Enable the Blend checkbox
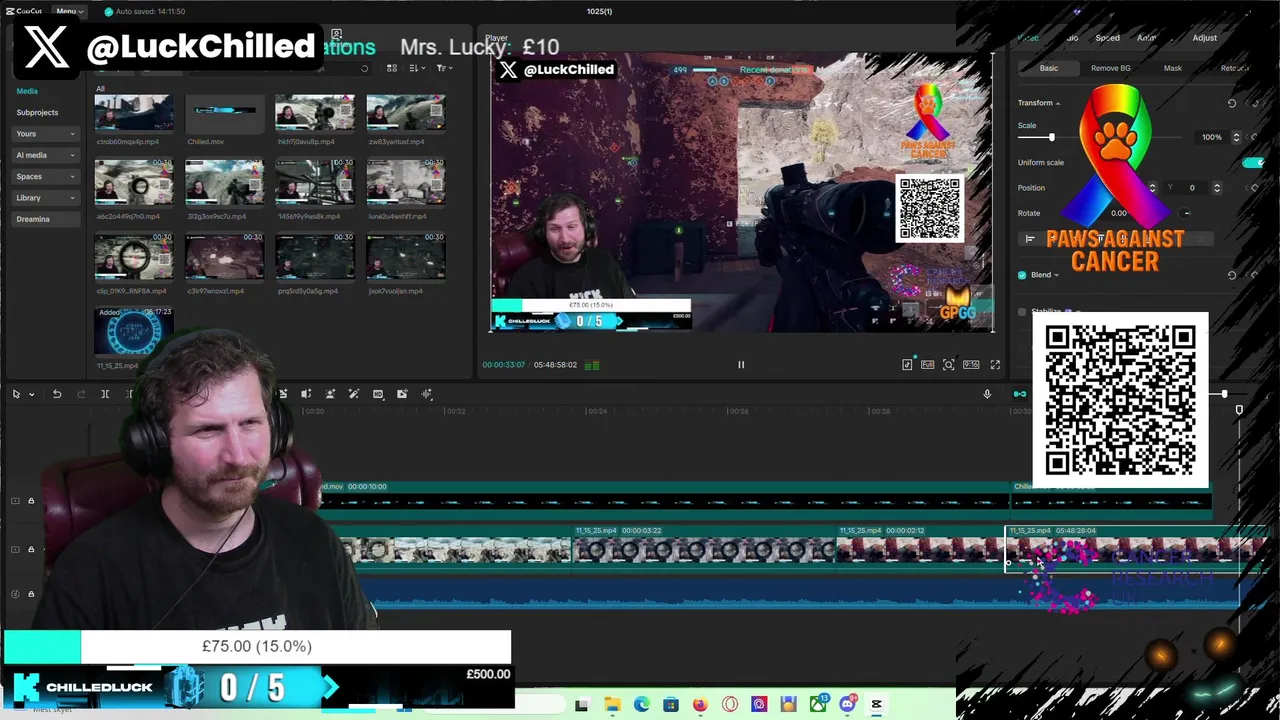 pyautogui.click(x=1022, y=275)
